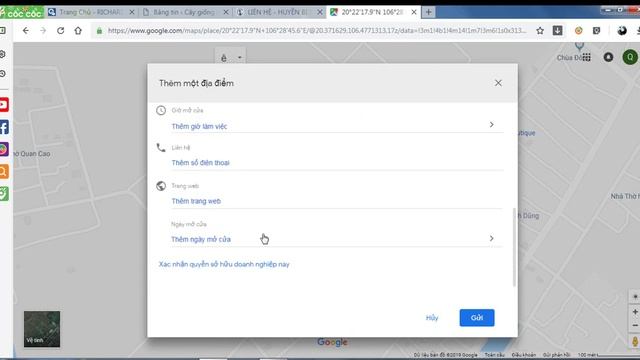Image resolution: width=640 pixels, height=360 pixels.
Task: Expand opening date chevron arrow
Action: (x=491, y=238)
